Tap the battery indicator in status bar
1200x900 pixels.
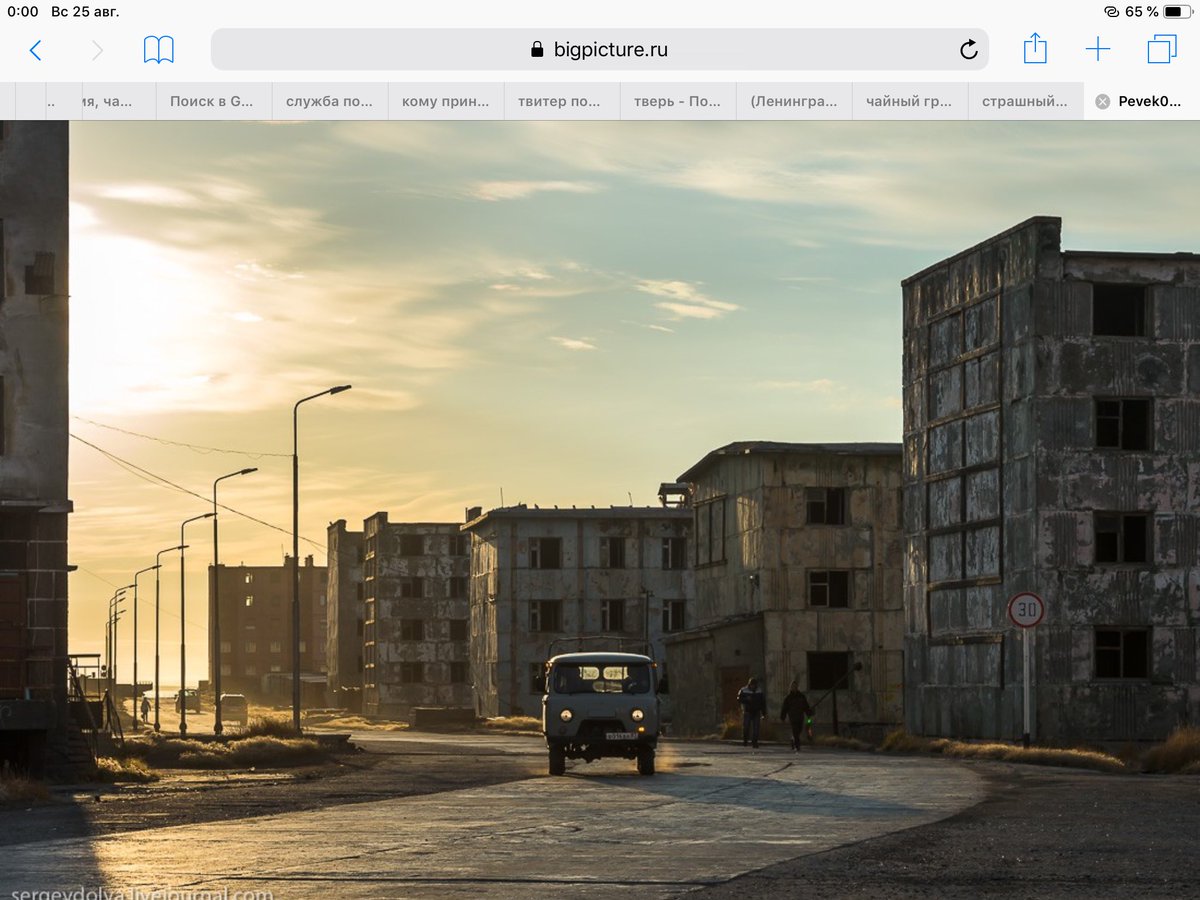click(1178, 12)
